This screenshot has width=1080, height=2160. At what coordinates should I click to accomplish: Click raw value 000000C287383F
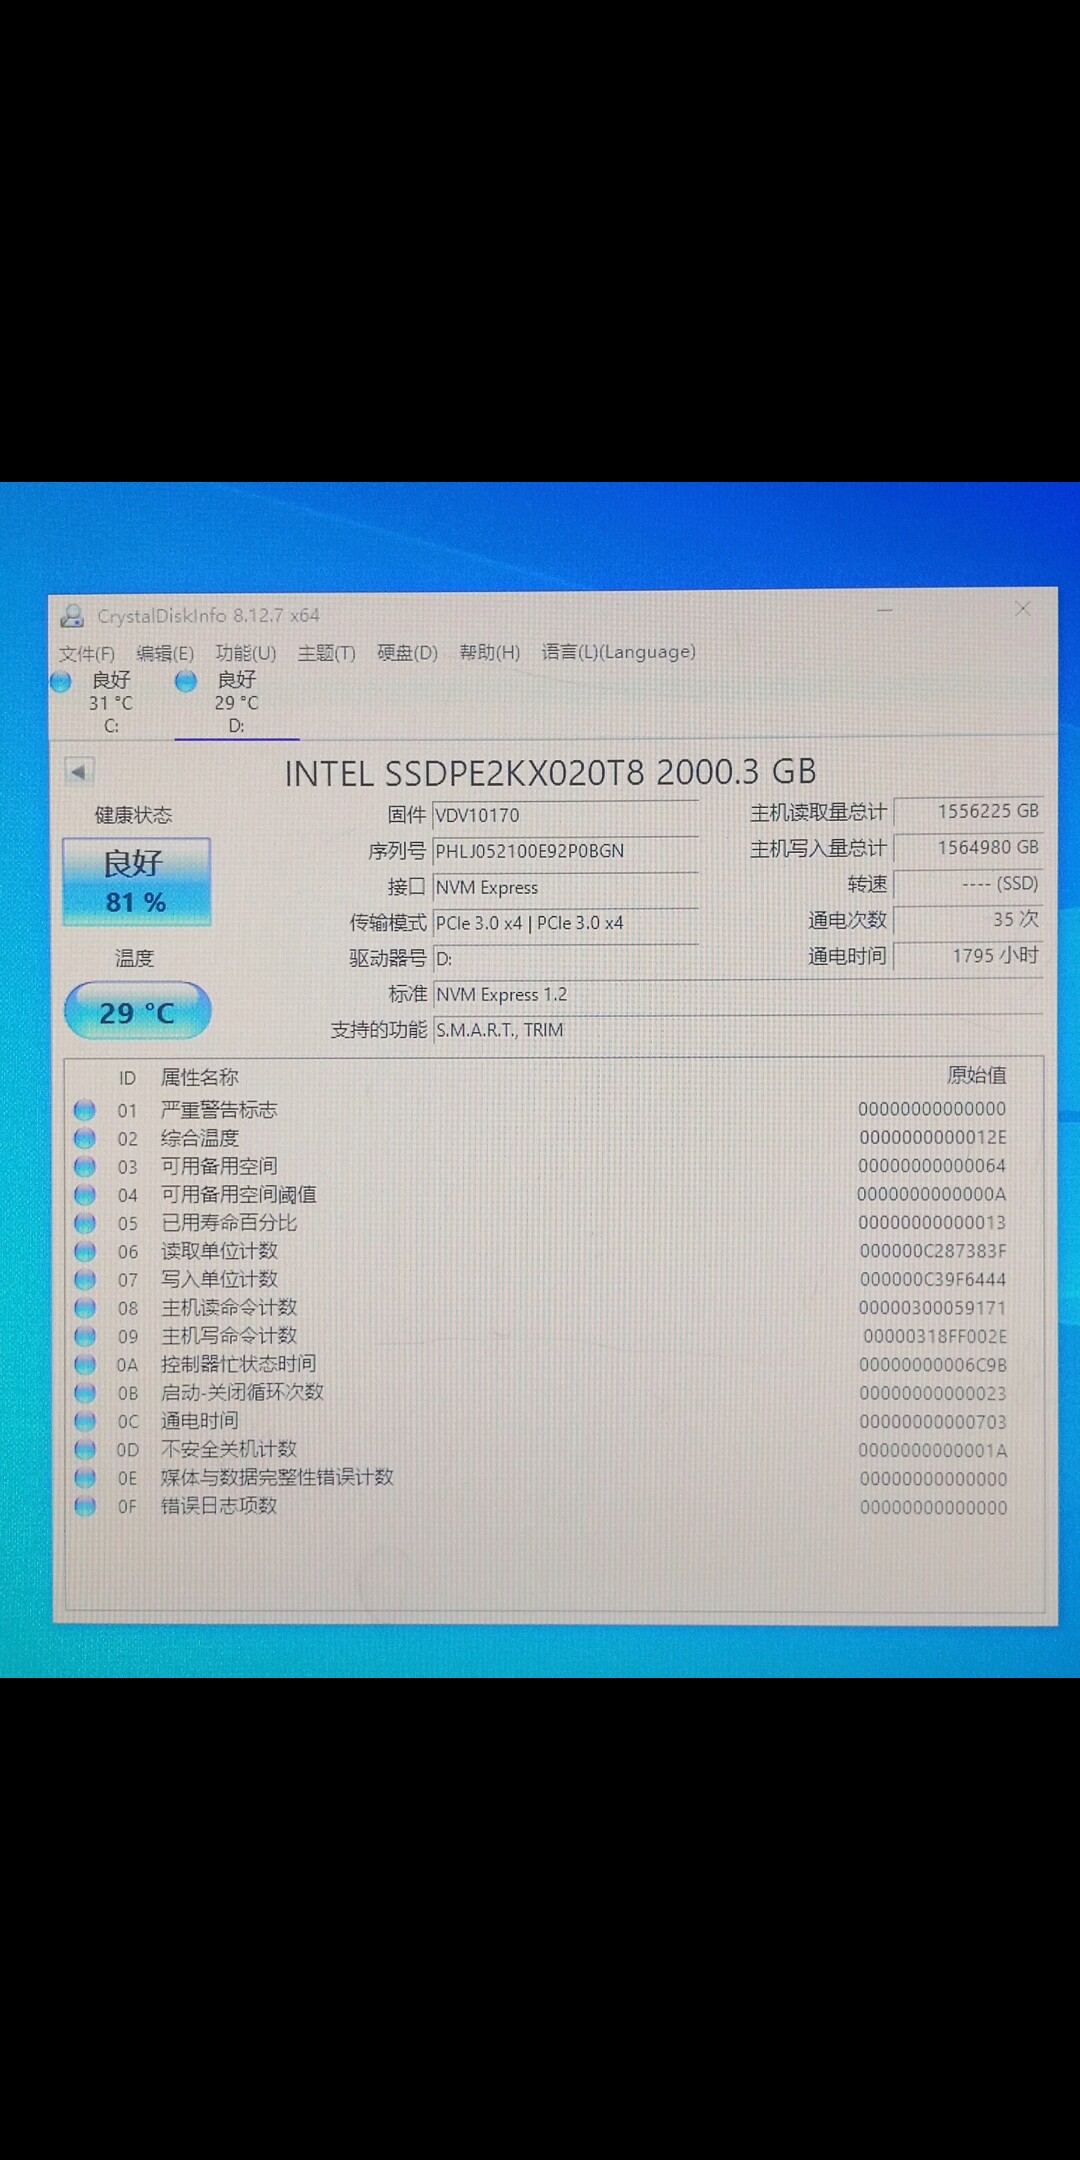(933, 1251)
